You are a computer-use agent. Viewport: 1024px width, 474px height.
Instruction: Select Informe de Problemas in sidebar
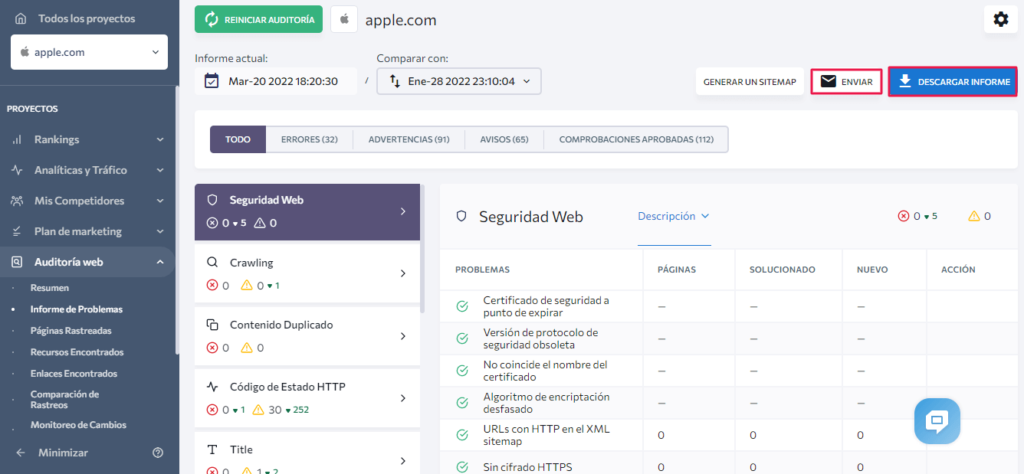click(x=76, y=309)
